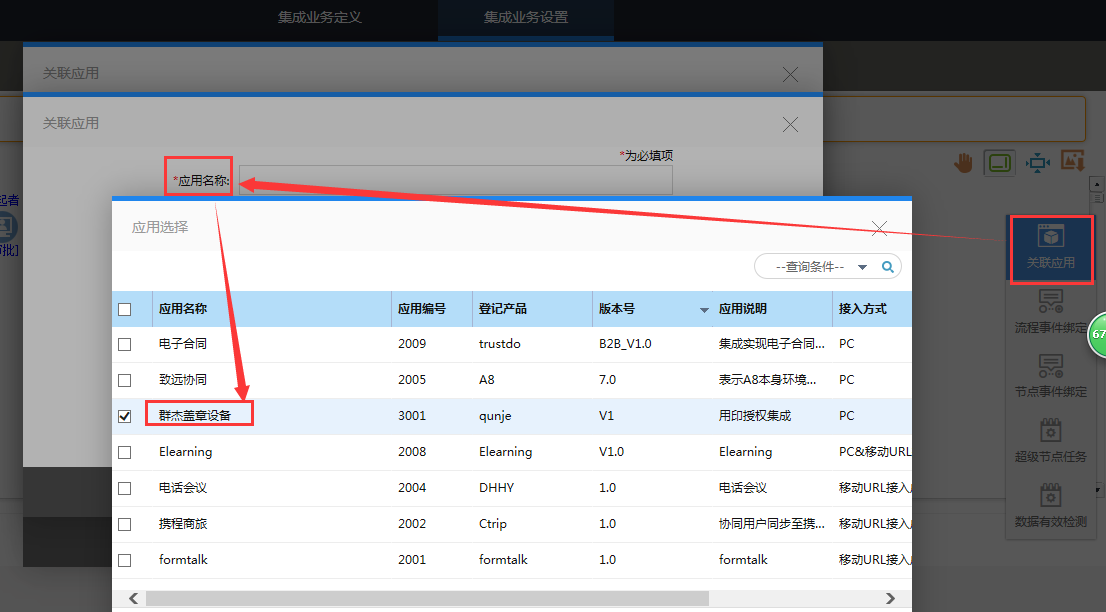Uncheck the 群杰盖章设备 row checkbox
1106x612 pixels.
[x=125, y=416]
